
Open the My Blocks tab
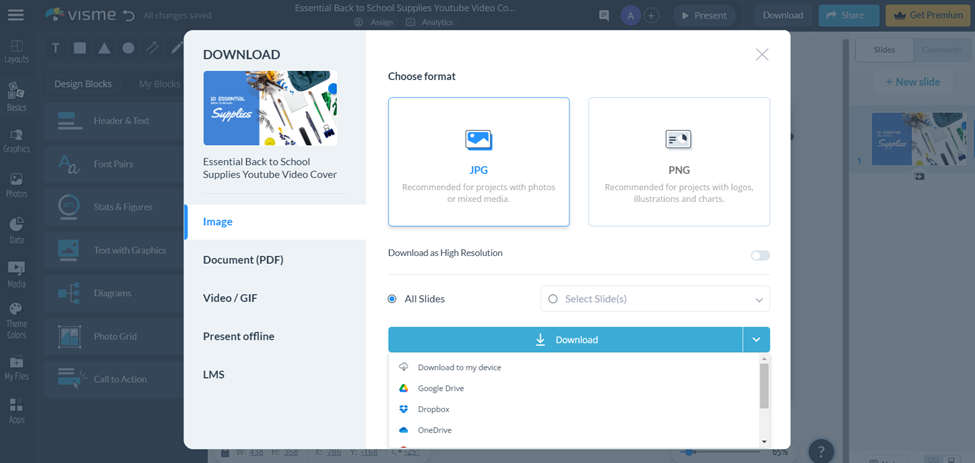pos(159,84)
